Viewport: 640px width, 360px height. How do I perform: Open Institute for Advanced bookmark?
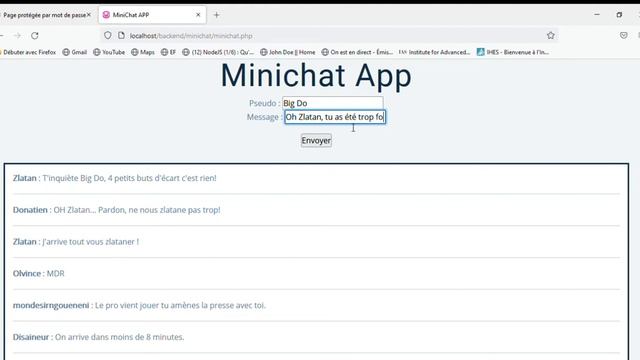point(435,52)
